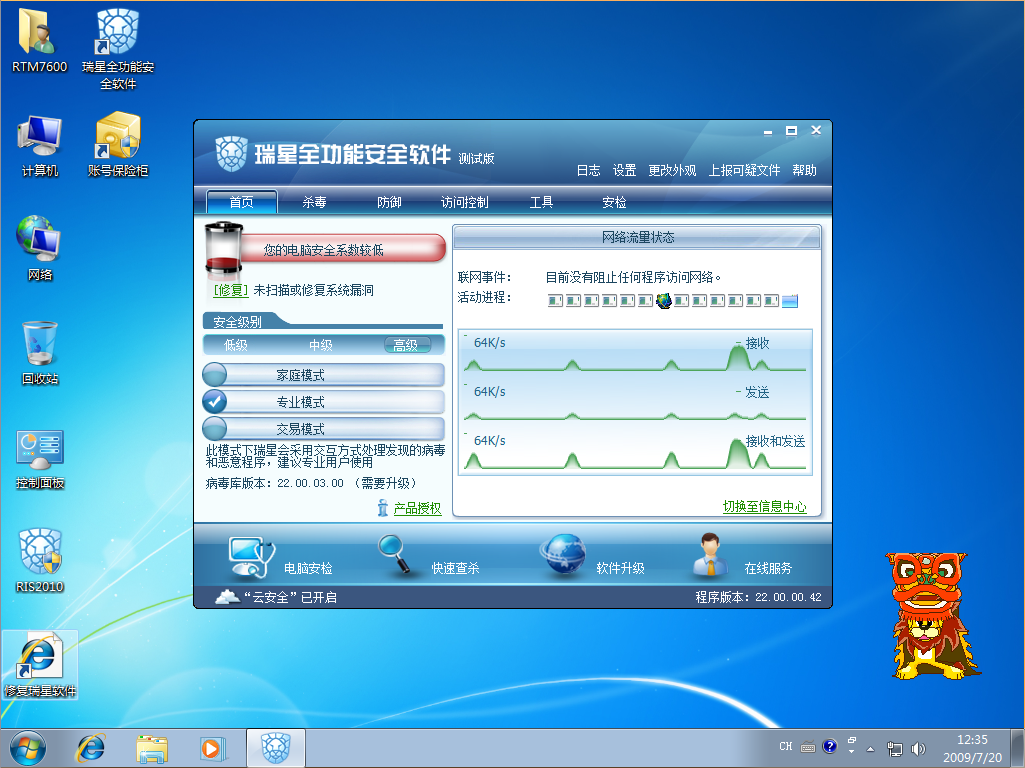
Task: Select the RIS2010 desktop icon
Action: (x=40, y=561)
